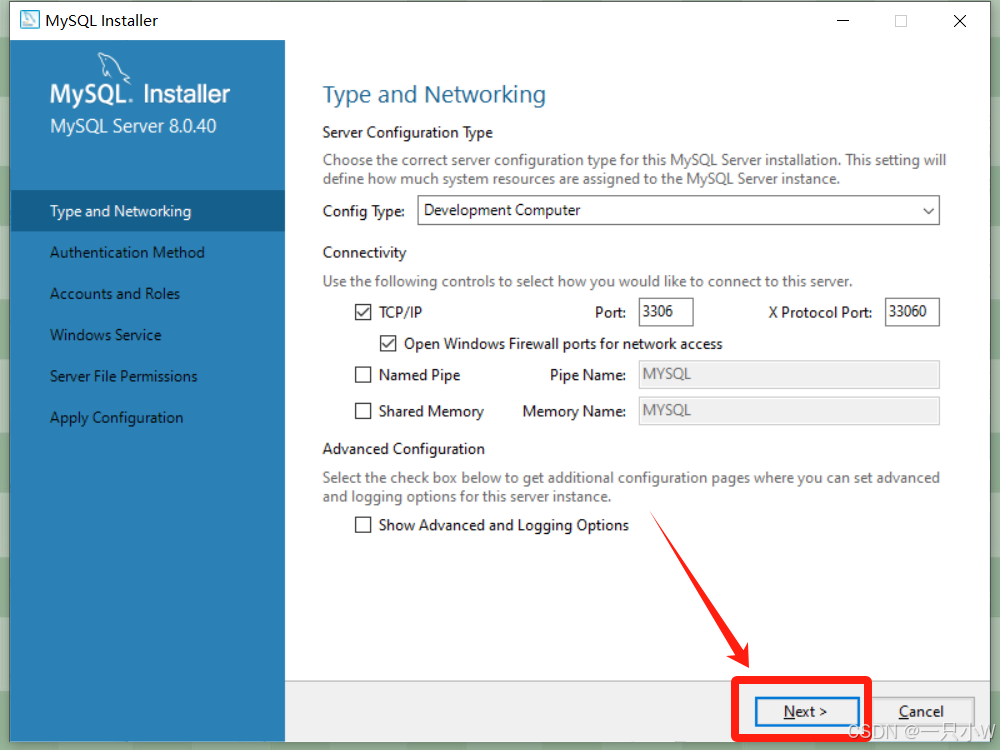Click the Connectivity section label
Screen dimensions: 1000x750
point(364,253)
